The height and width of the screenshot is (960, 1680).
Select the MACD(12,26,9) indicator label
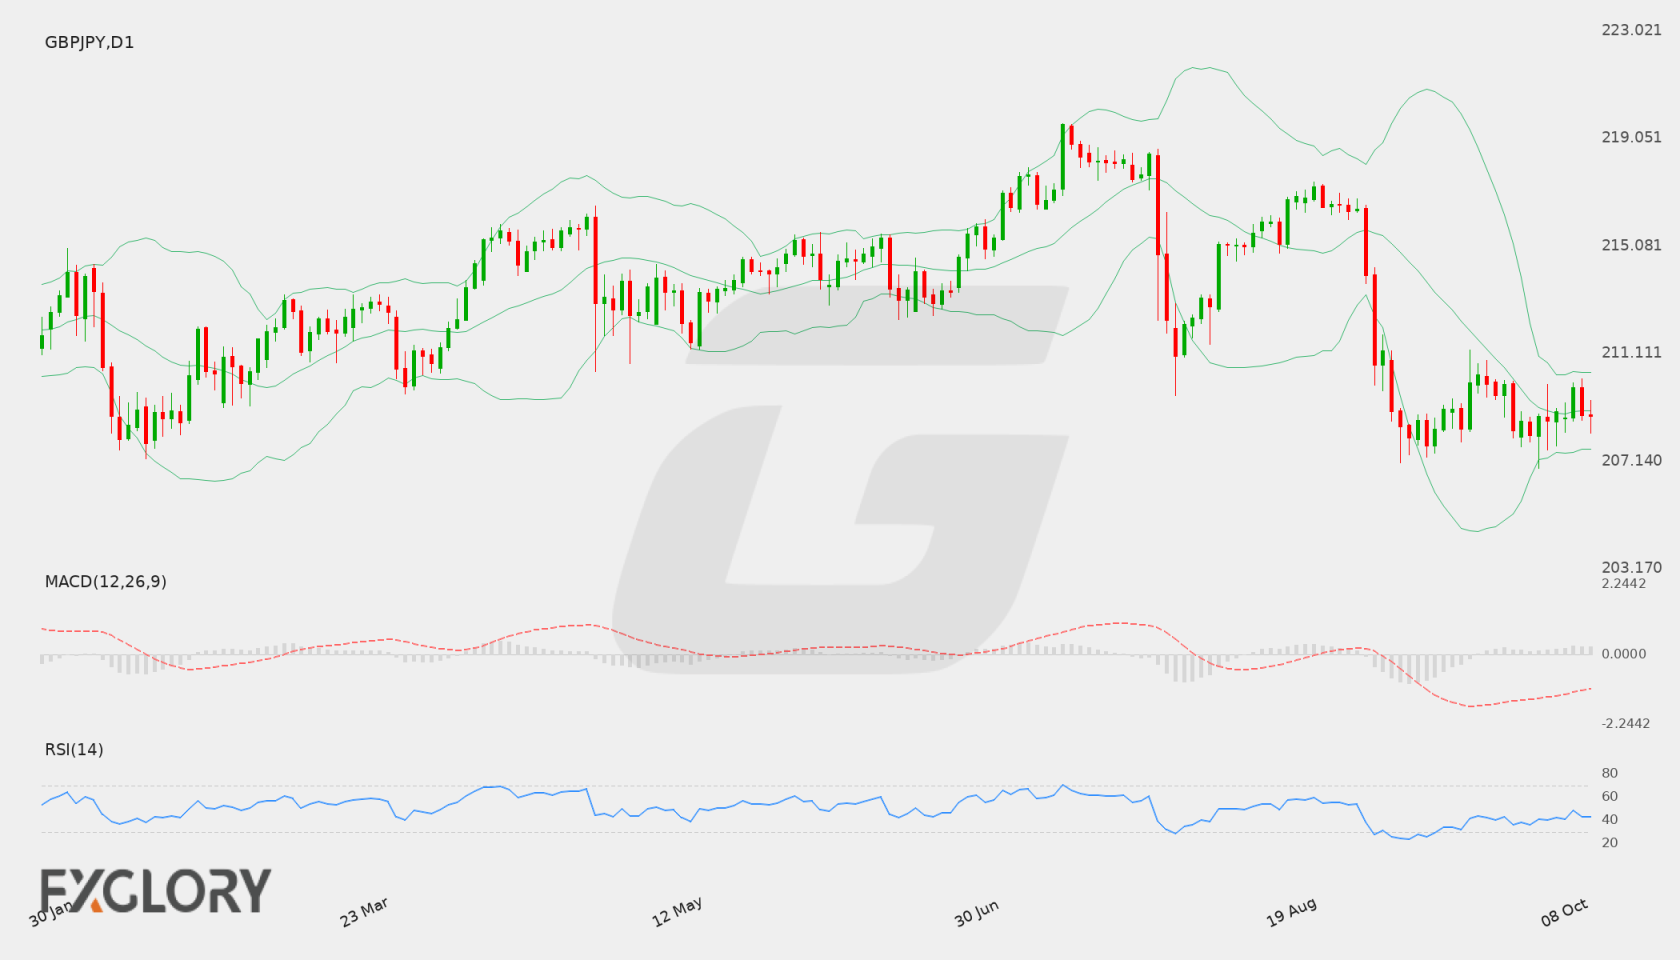tap(105, 581)
